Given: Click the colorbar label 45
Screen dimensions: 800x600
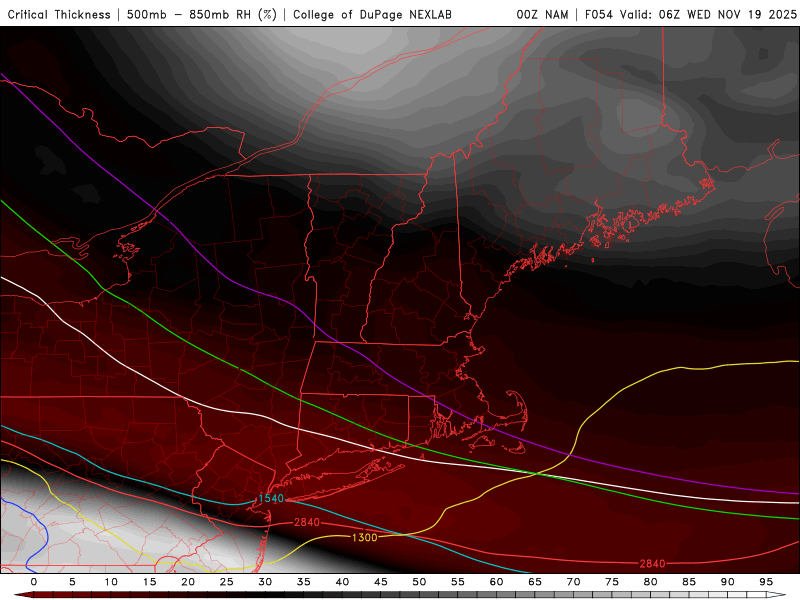Looking at the screenshot, I should tap(381, 582).
